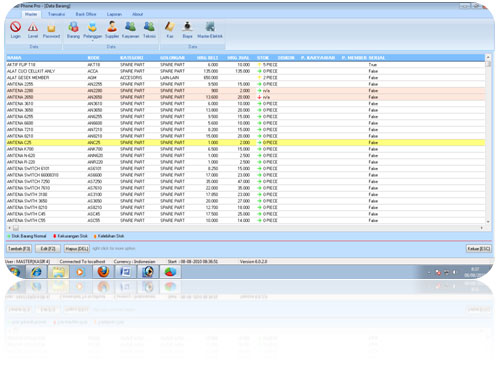Click the Kelebihan Stok legend label

111,236
